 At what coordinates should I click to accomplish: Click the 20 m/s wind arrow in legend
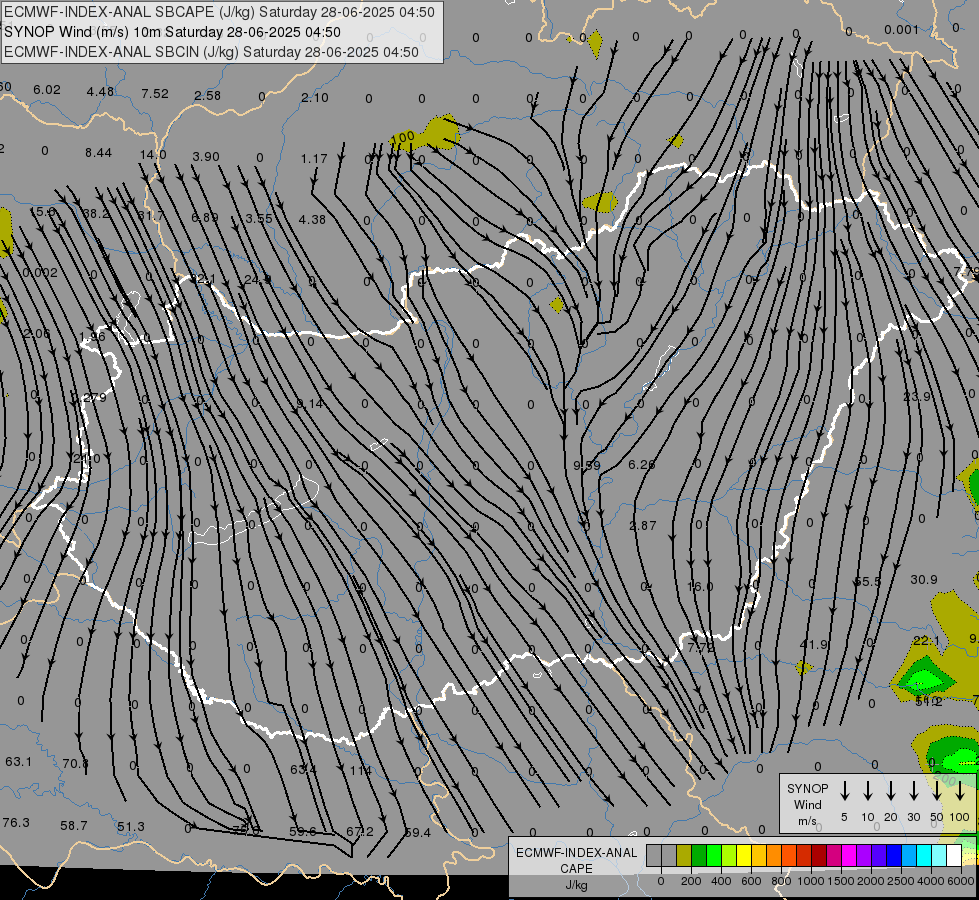pos(890,790)
